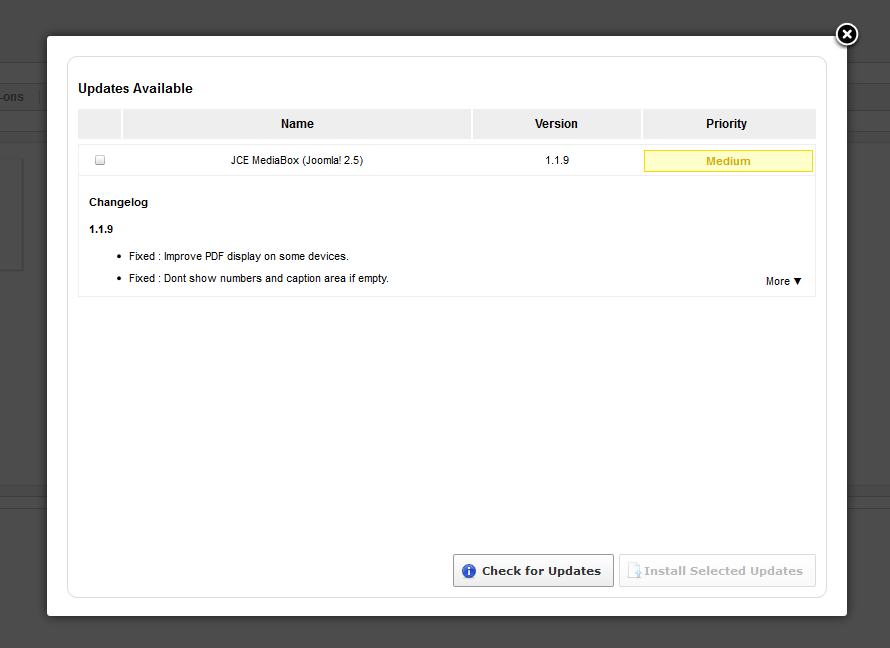Select the Version column header
This screenshot has height=648, width=890.
(556, 124)
